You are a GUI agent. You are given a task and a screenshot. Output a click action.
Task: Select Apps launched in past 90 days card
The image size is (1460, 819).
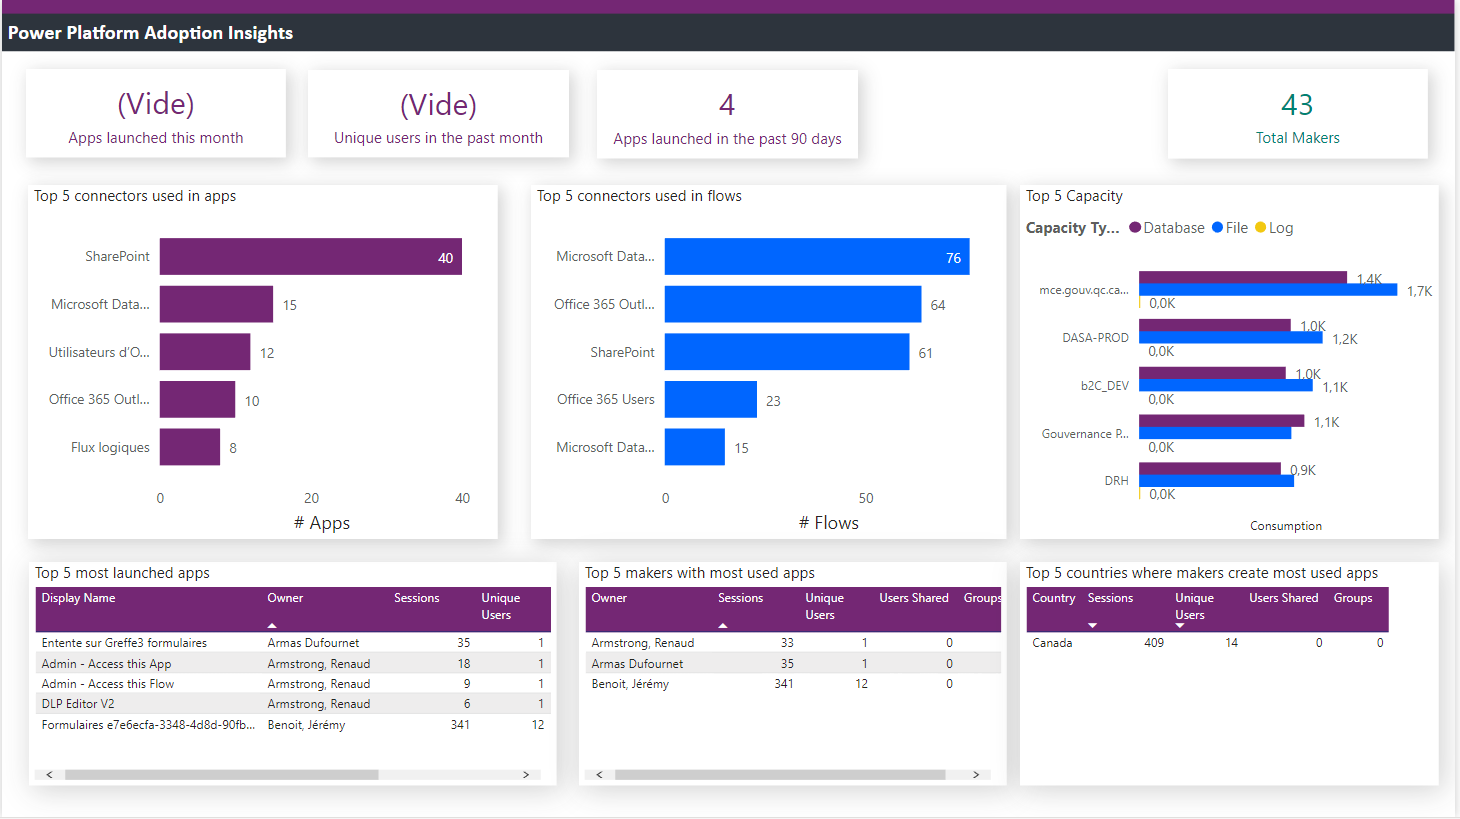click(727, 114)
